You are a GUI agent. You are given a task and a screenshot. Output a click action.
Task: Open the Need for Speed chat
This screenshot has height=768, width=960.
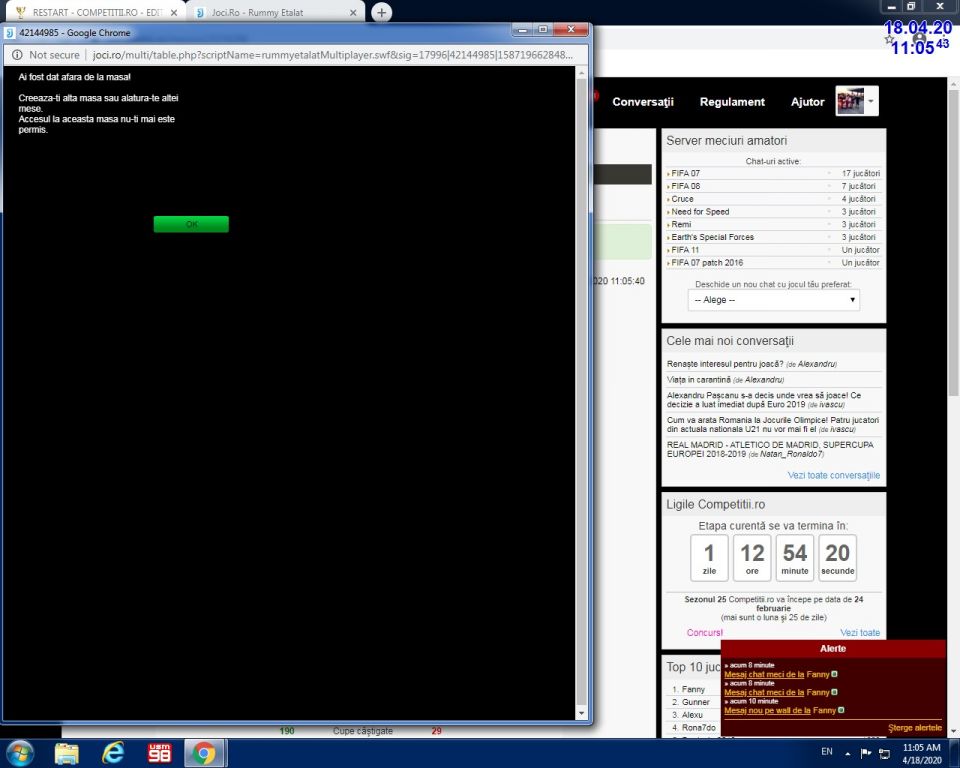(700, 212)
